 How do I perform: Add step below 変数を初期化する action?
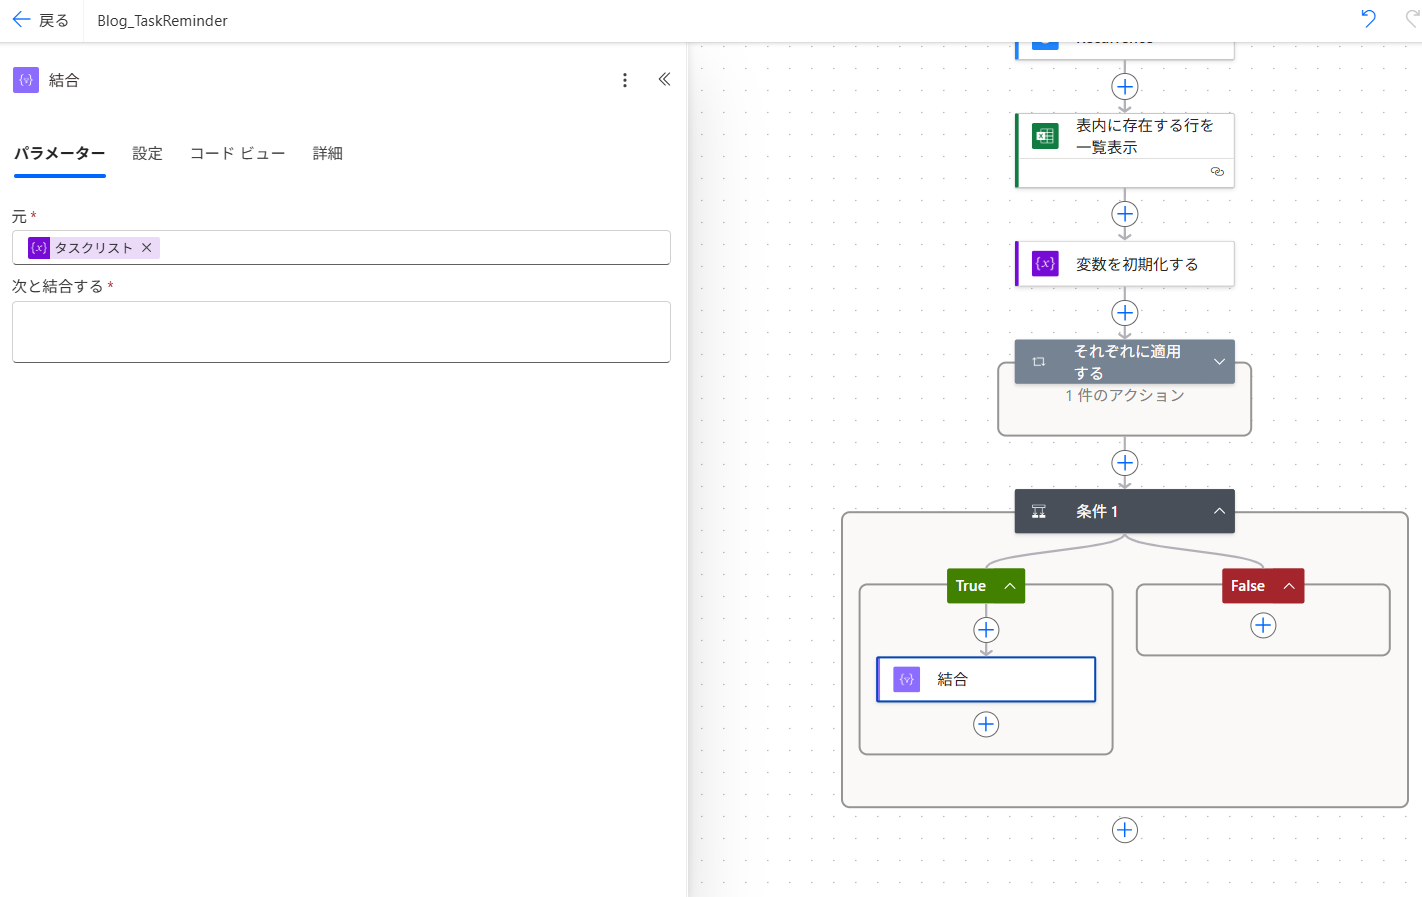tap(1125, 313)
